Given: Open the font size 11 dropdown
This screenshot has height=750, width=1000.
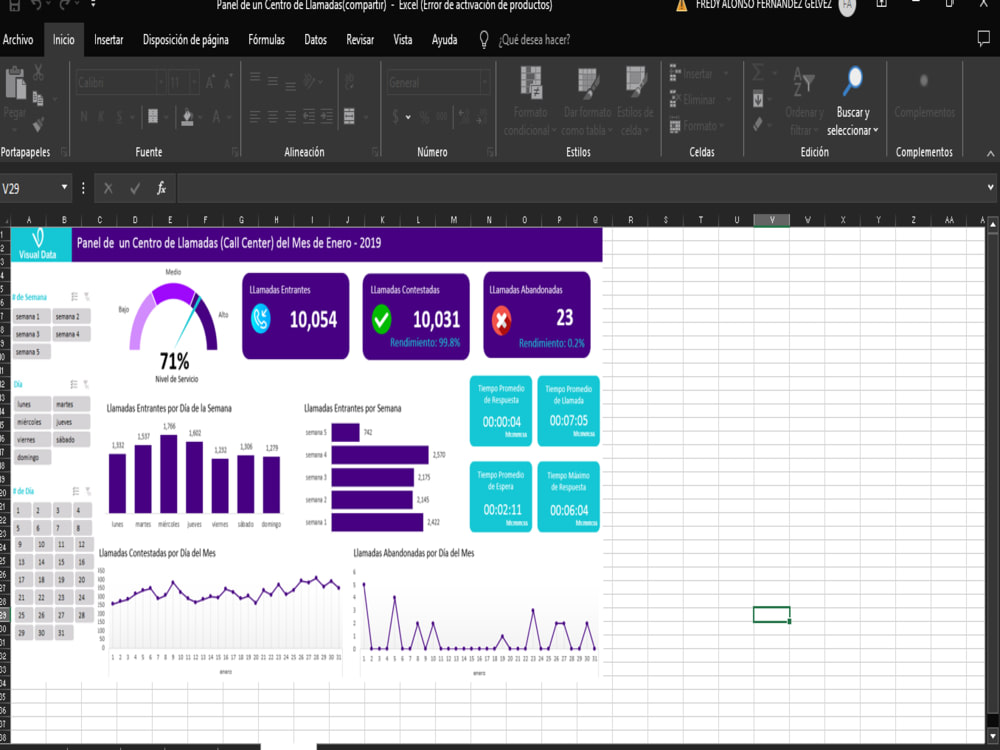Looking at the screenshot, I should point(195,83).
